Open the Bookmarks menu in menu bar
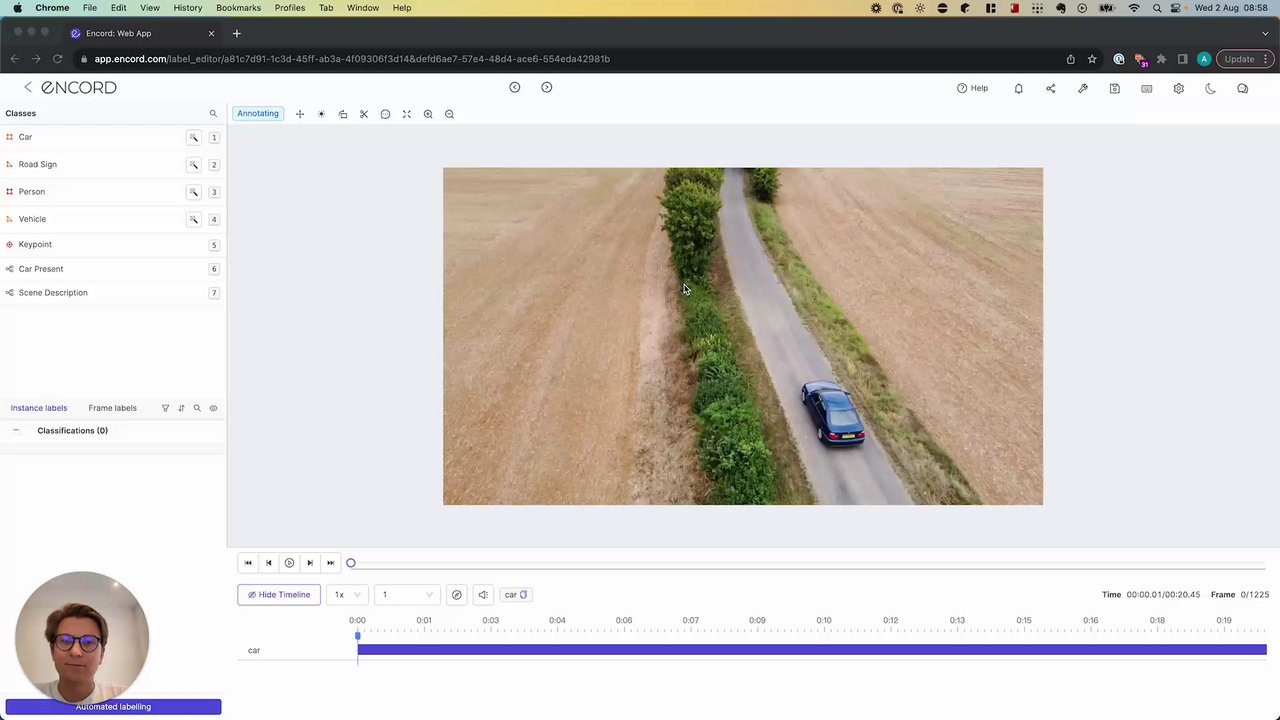 (x=238, y=8)
